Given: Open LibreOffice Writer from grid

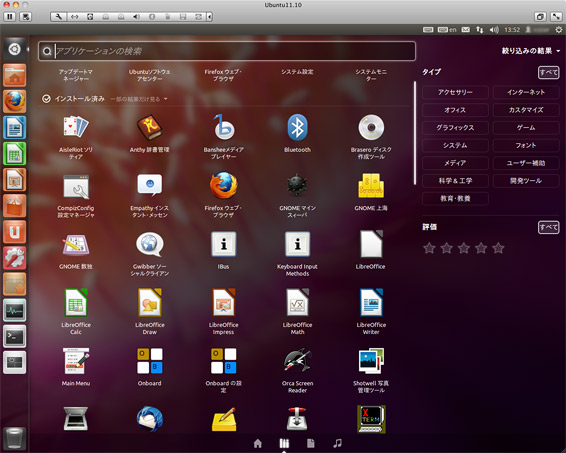Looking at the screenshot, I should coord(371,302).
